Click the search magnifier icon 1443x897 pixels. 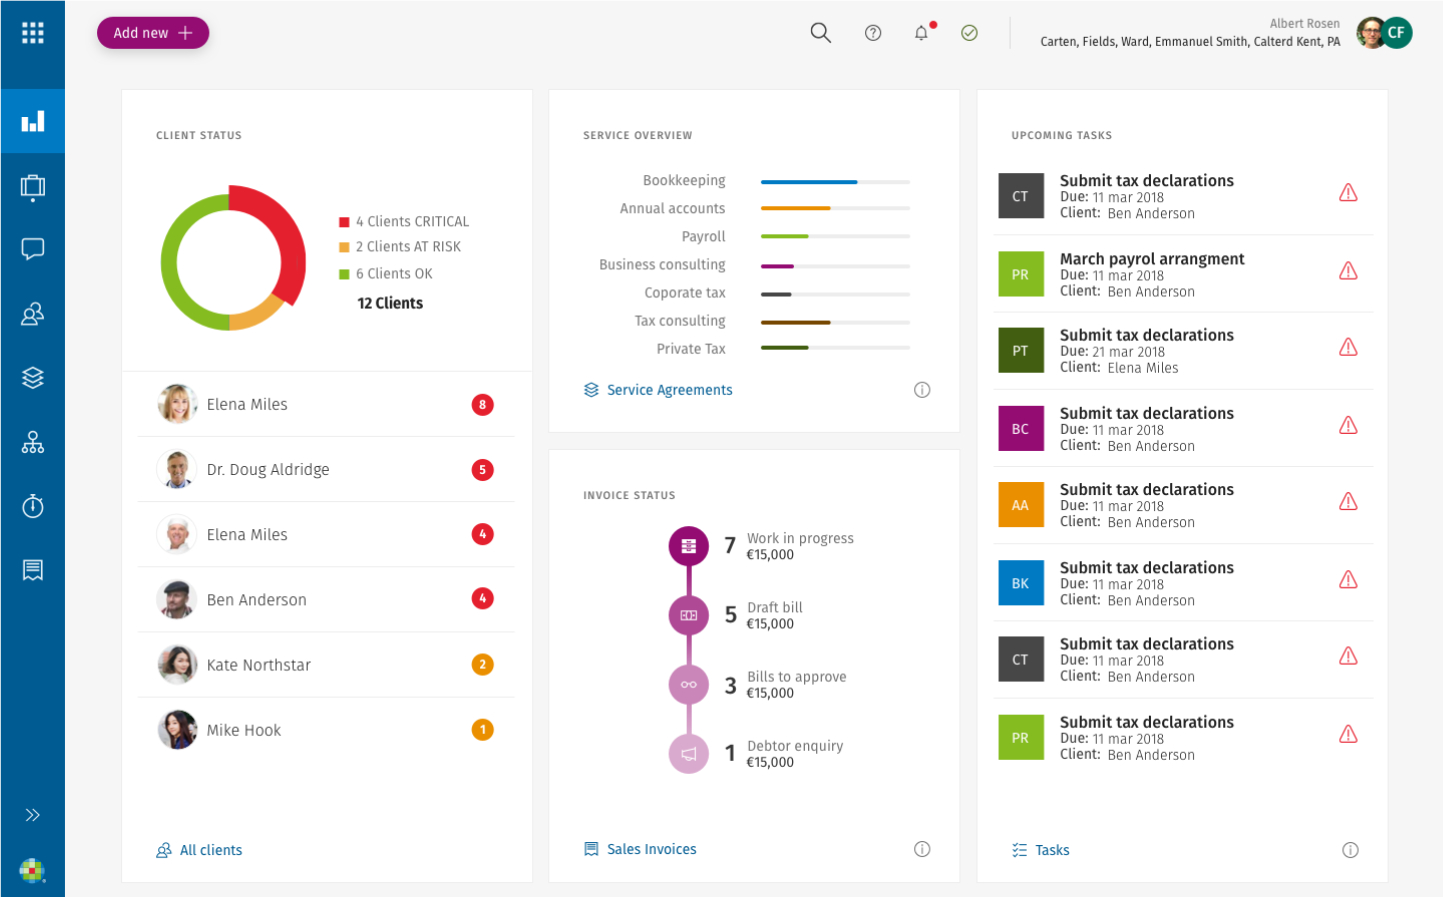coord(820,33)
